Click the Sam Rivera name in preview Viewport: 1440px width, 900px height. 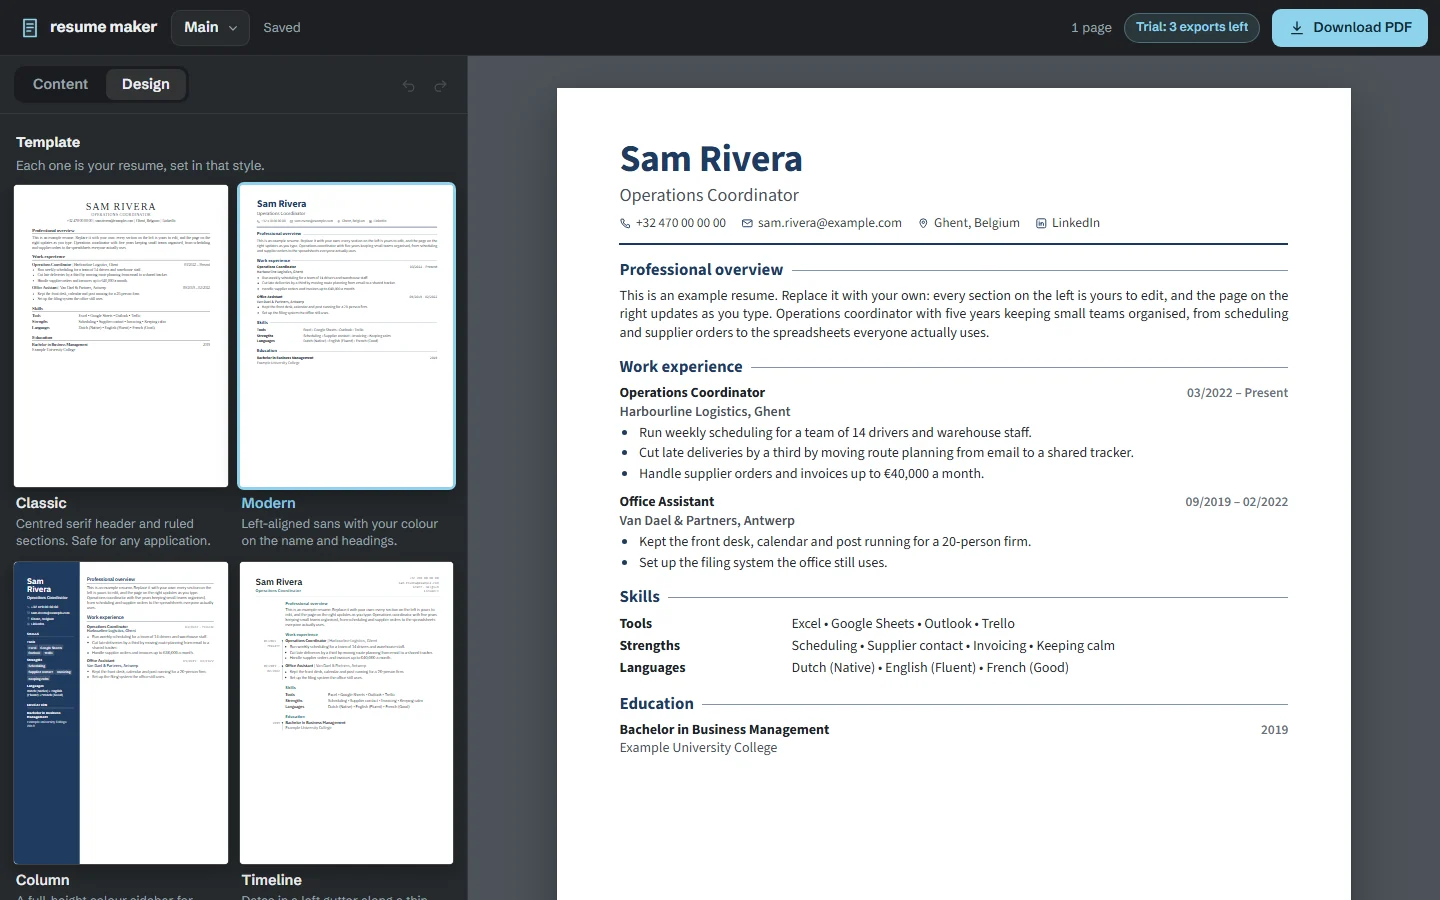pos(711,159)
